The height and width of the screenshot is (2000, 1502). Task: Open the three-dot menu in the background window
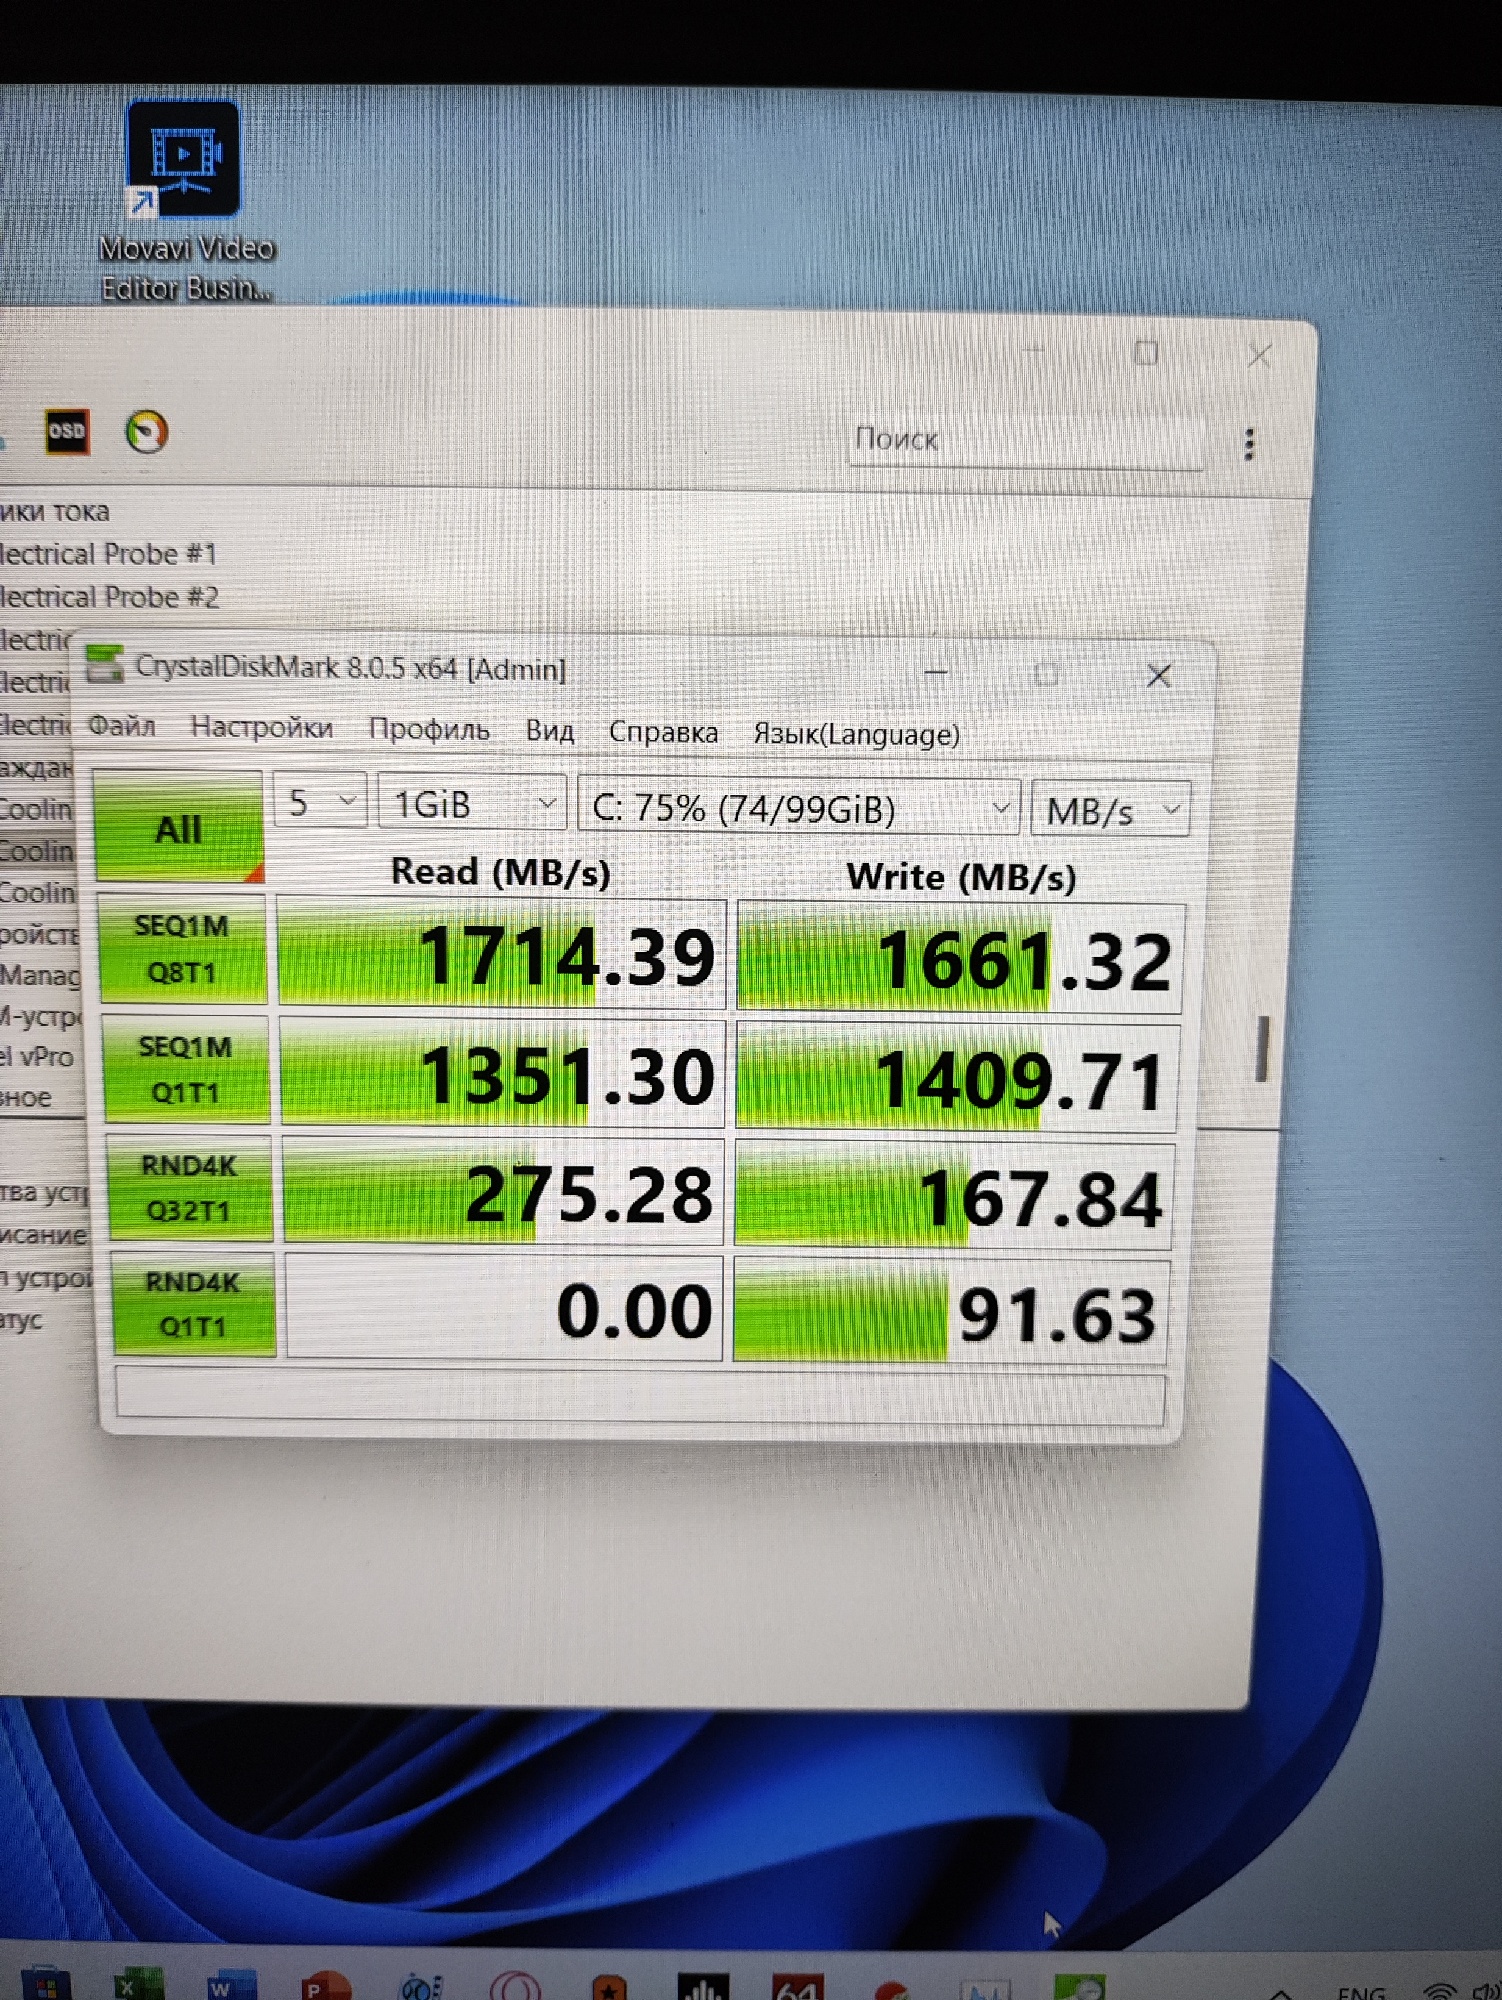pyautogui.click(x=1249, y=444)
